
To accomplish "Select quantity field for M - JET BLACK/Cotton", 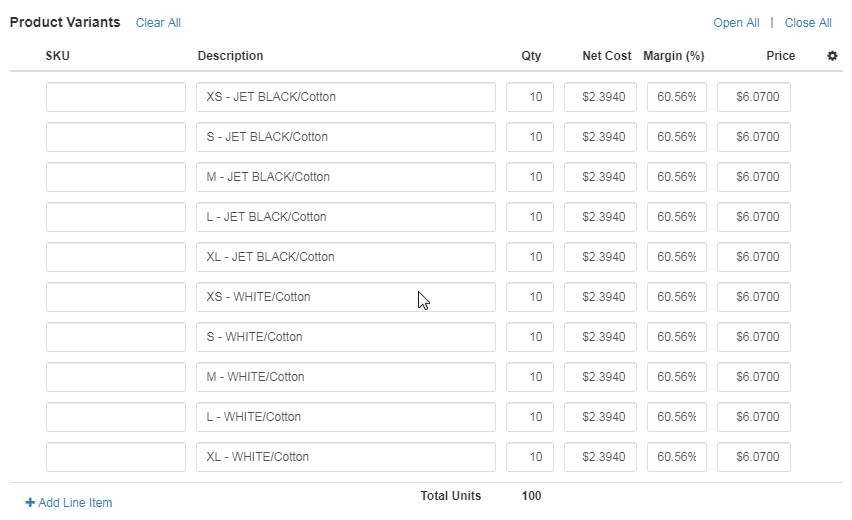I will (530, 177).
